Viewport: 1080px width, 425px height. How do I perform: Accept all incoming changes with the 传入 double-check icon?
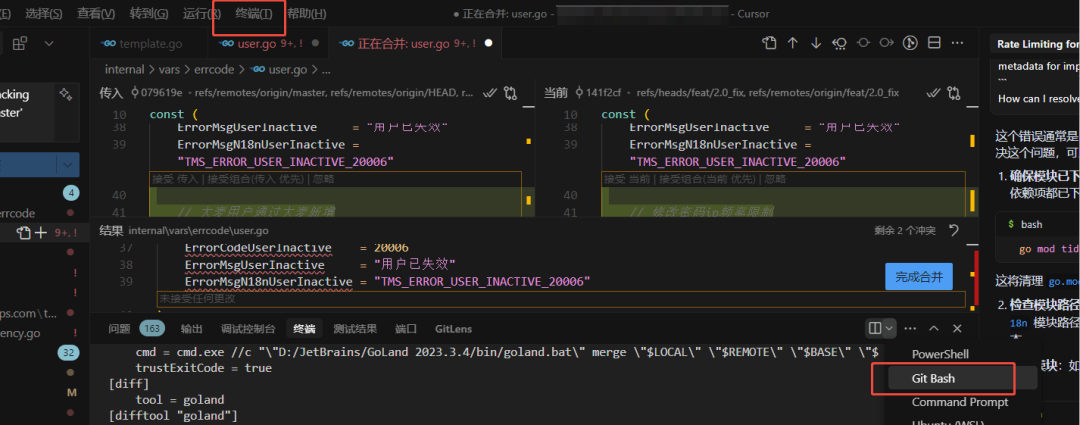(490, 92)
